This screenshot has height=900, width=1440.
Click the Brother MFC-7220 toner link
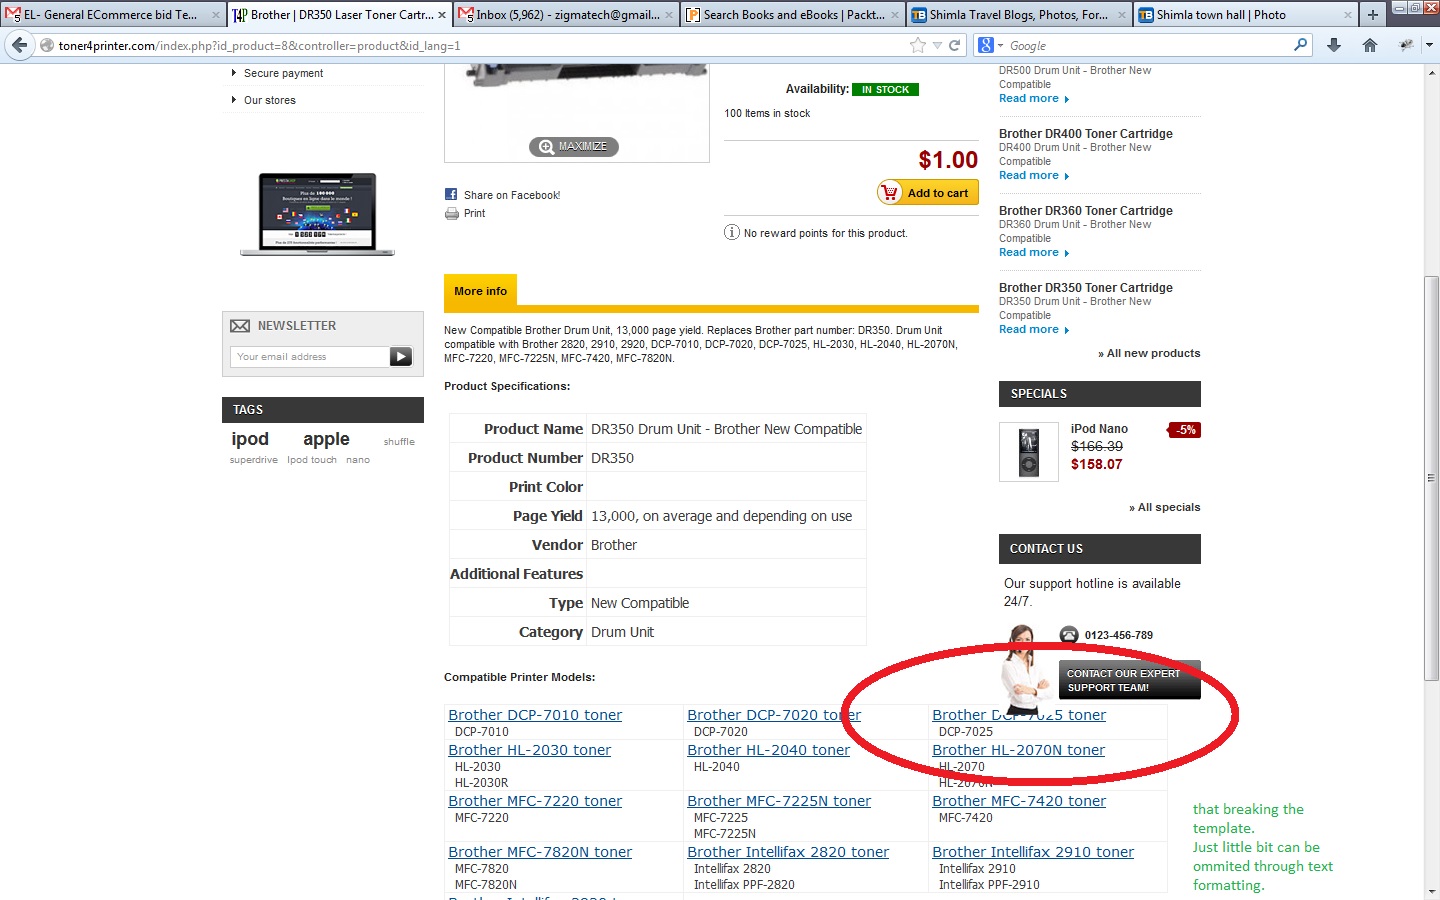point(535,801)
